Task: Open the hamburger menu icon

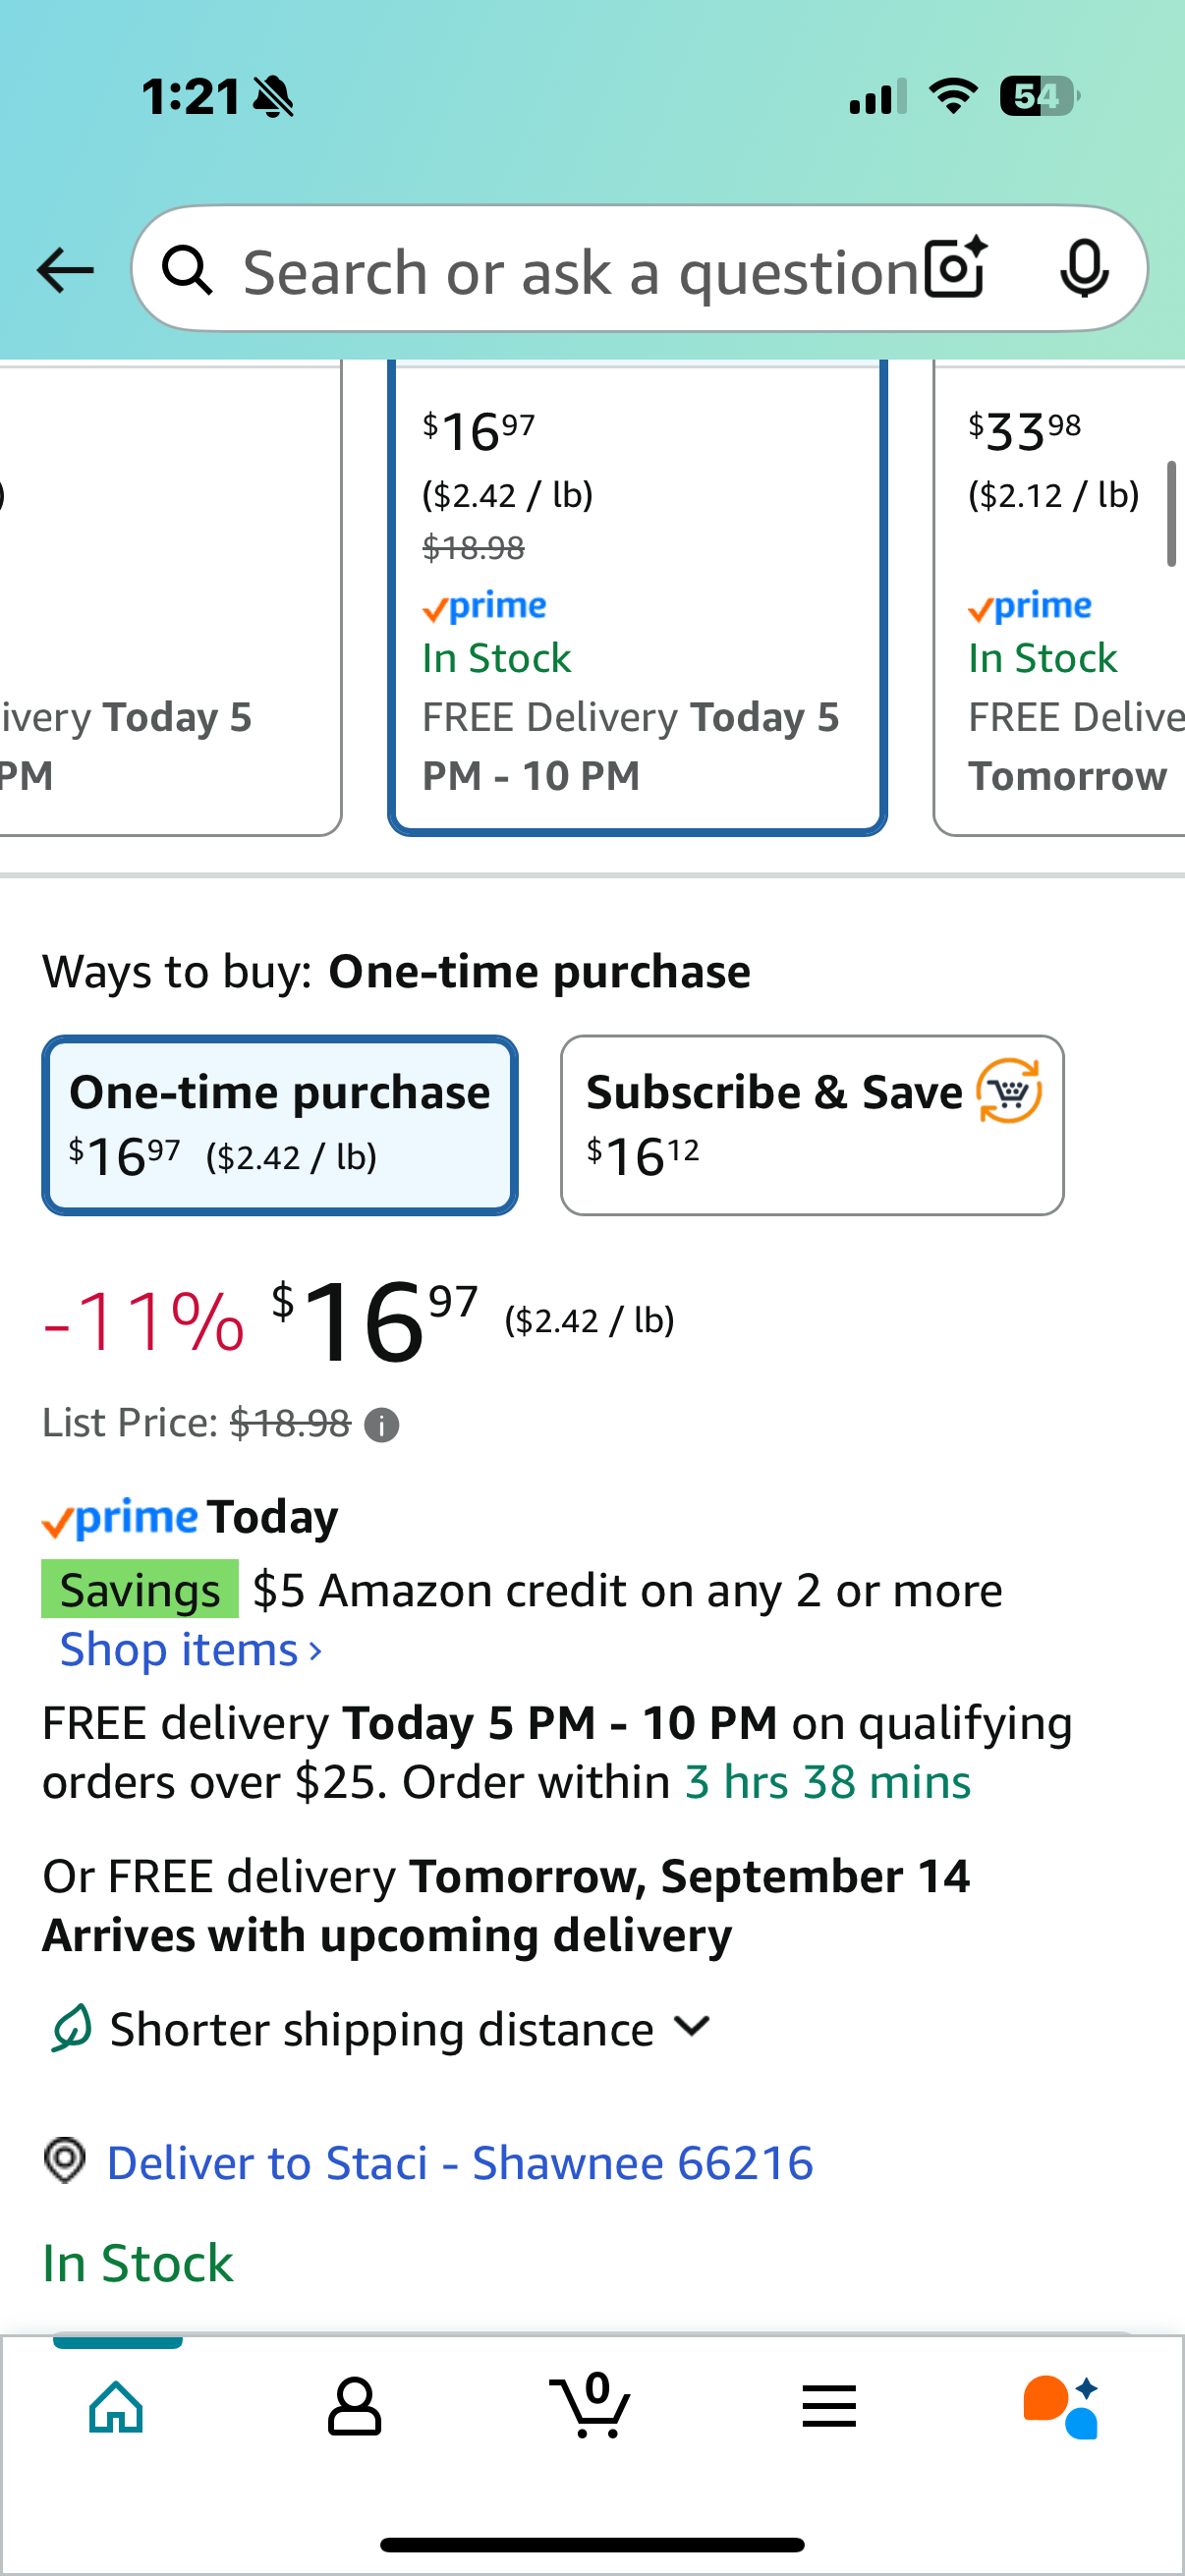Action: tap(829, 2406)
